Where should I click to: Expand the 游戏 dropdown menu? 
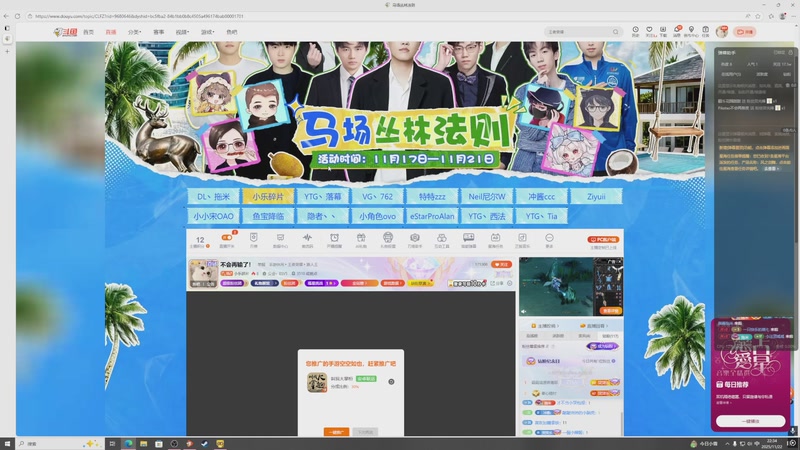(207, 32)
